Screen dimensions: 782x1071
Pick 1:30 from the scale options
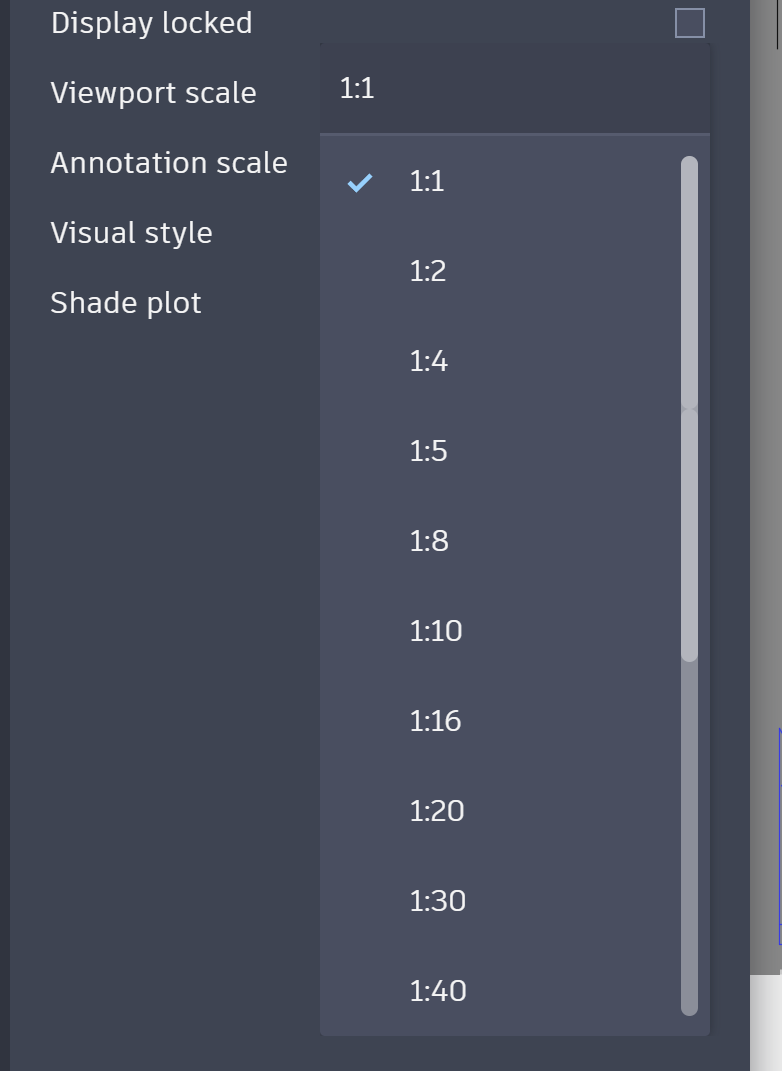(438, 901)
